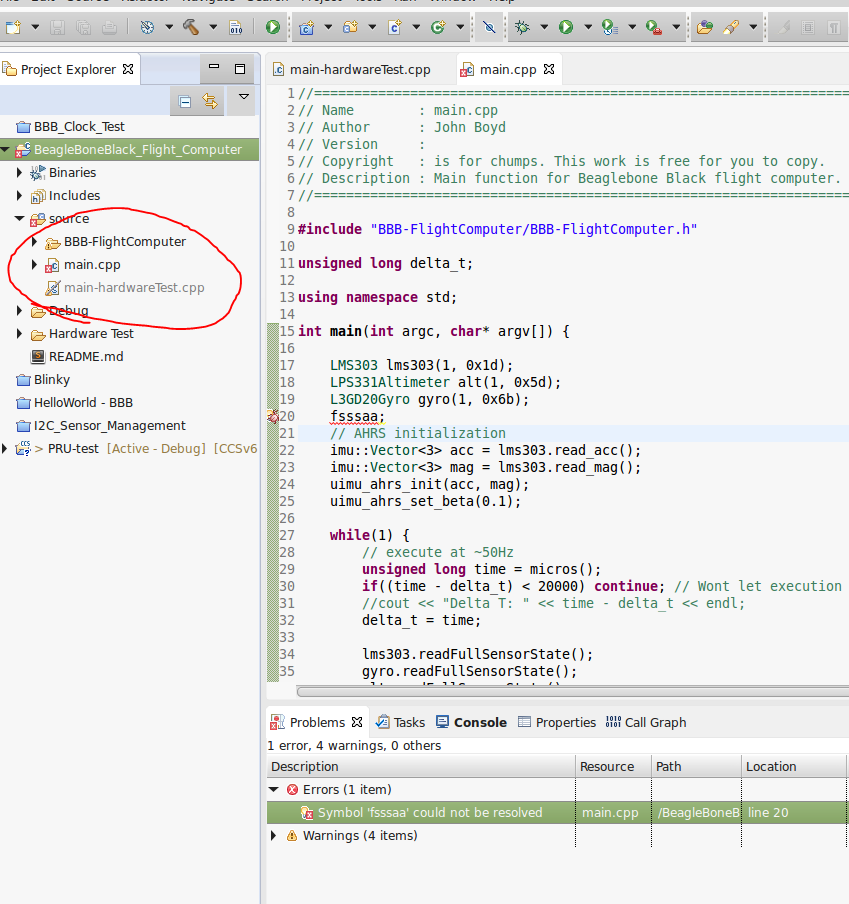Image resolution: width=849 pixels, height=904 pixels.
Task: Click the Collapse All icon in Project Explorer
Action: coord(185,102)
